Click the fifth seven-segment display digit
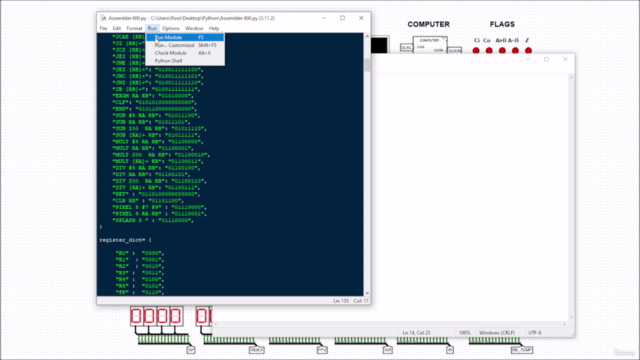640x360 pixels. [202, 316]
